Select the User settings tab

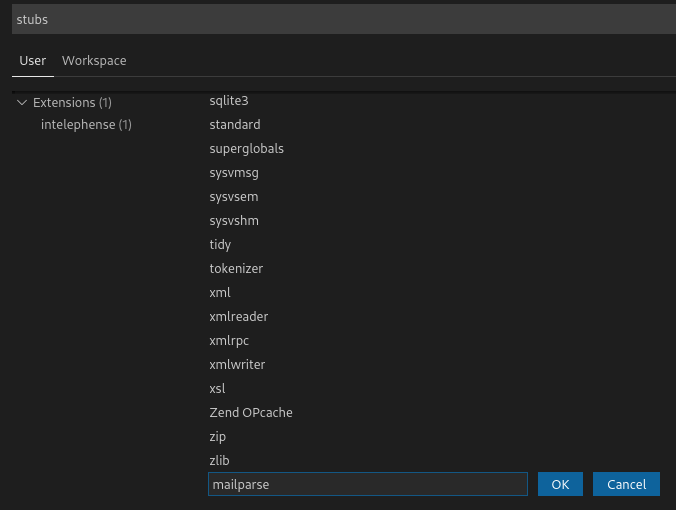[33, 61]
